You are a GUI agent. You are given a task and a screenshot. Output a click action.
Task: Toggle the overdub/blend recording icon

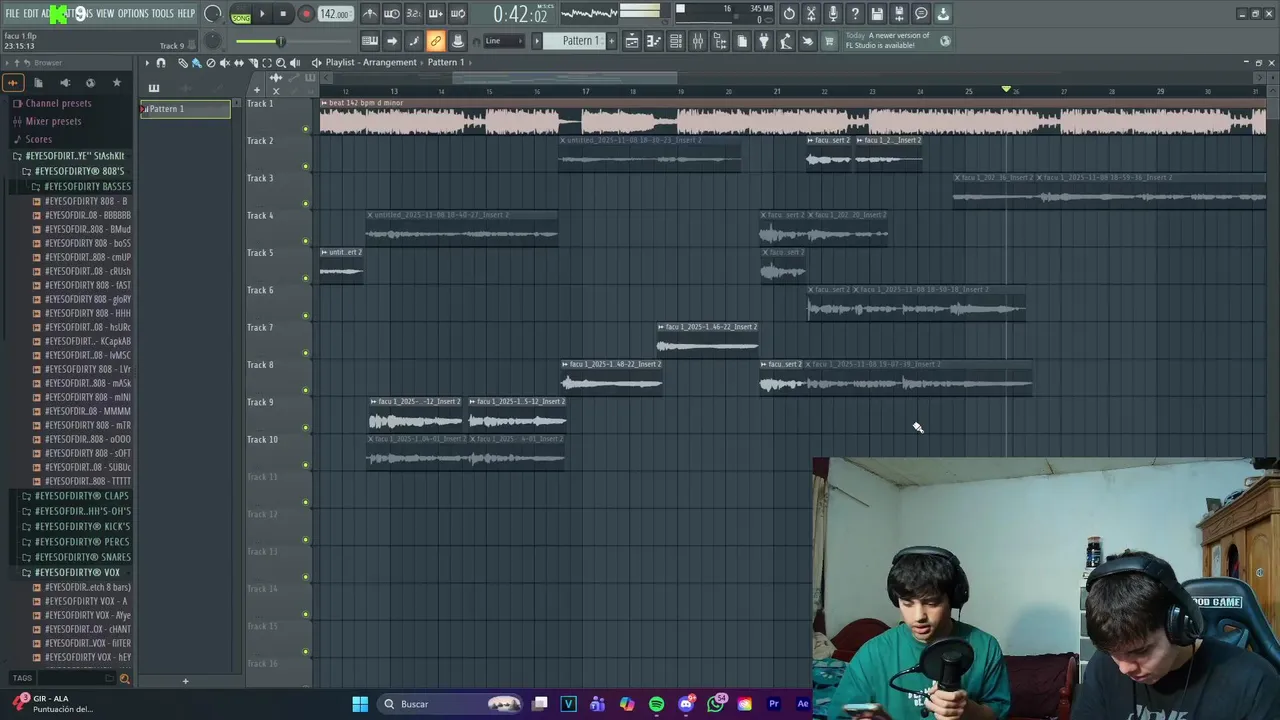tap(436, 14)
